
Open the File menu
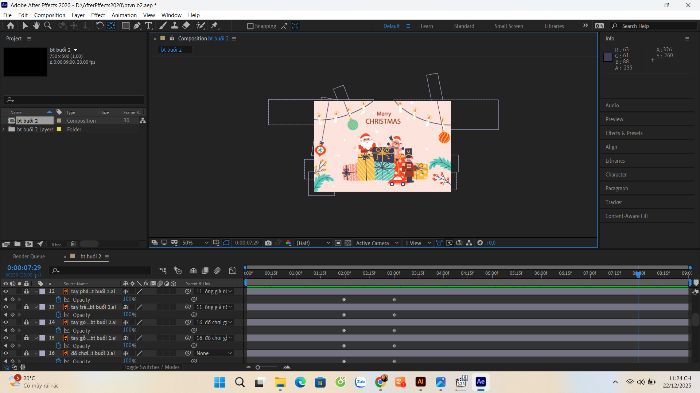pyautogui.click(x=8, y=15)
